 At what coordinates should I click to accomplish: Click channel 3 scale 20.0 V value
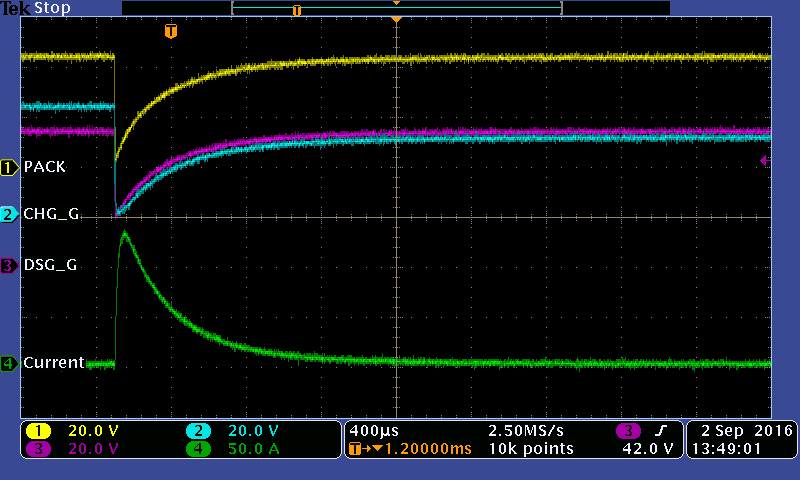click(x=93, y=449)
